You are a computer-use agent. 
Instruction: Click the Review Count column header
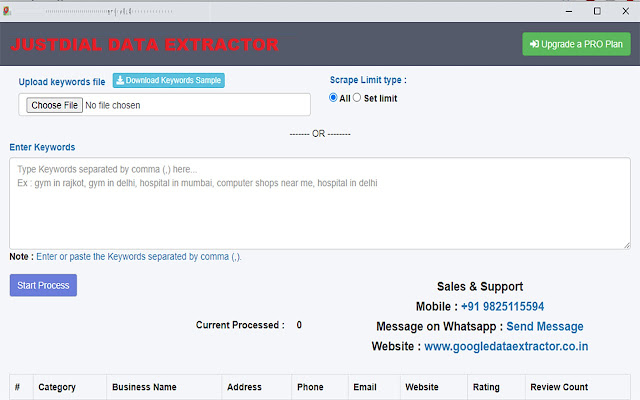click(x=557, y=387)
